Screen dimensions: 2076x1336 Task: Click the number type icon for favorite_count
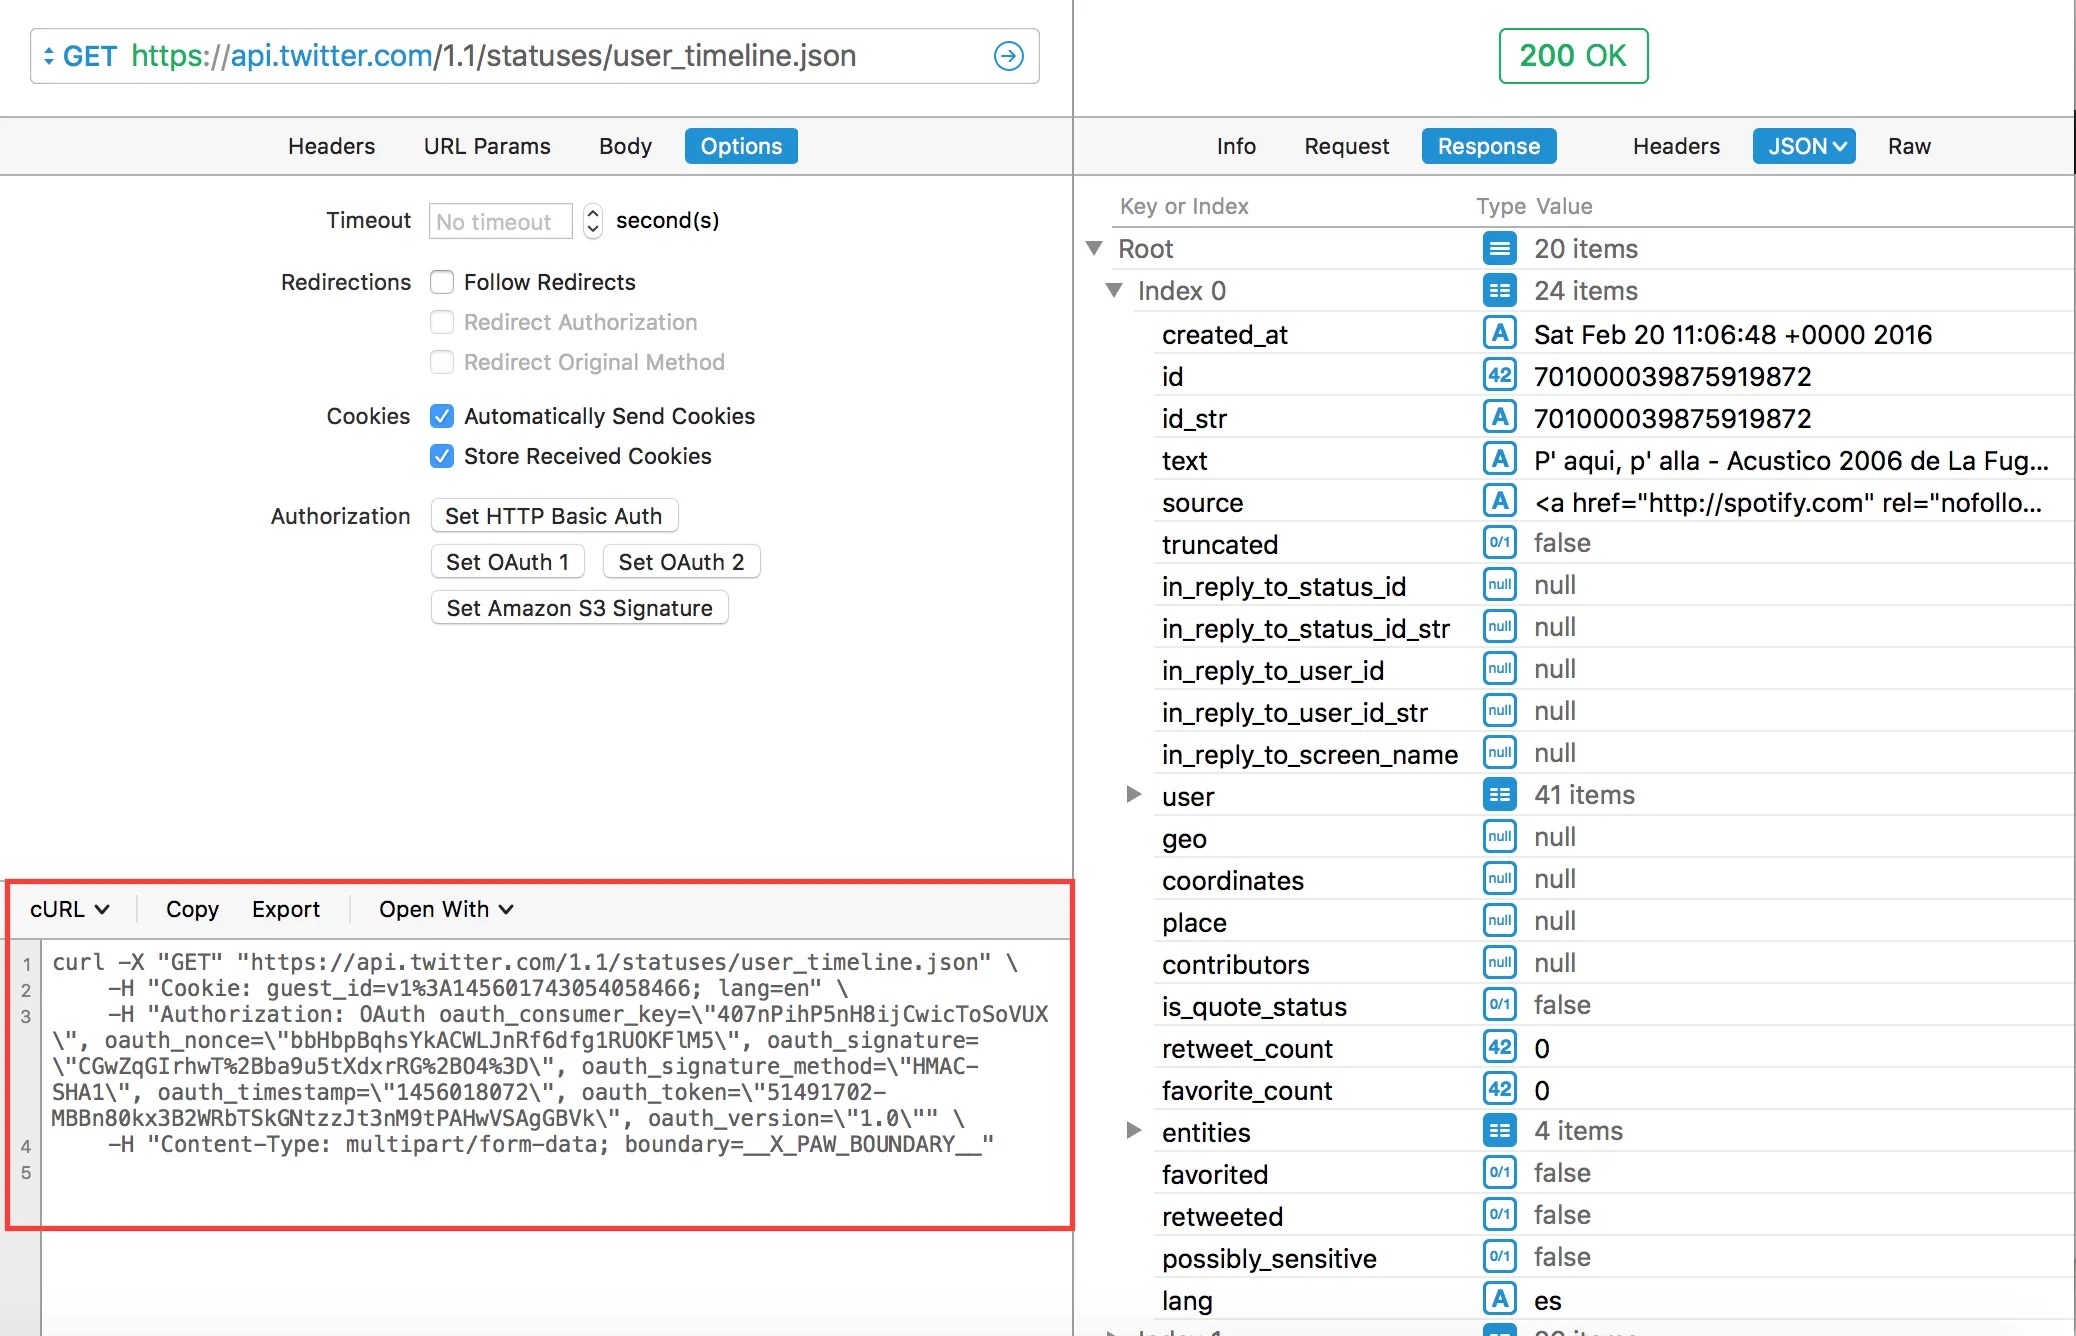(x=1499, y=1089)
